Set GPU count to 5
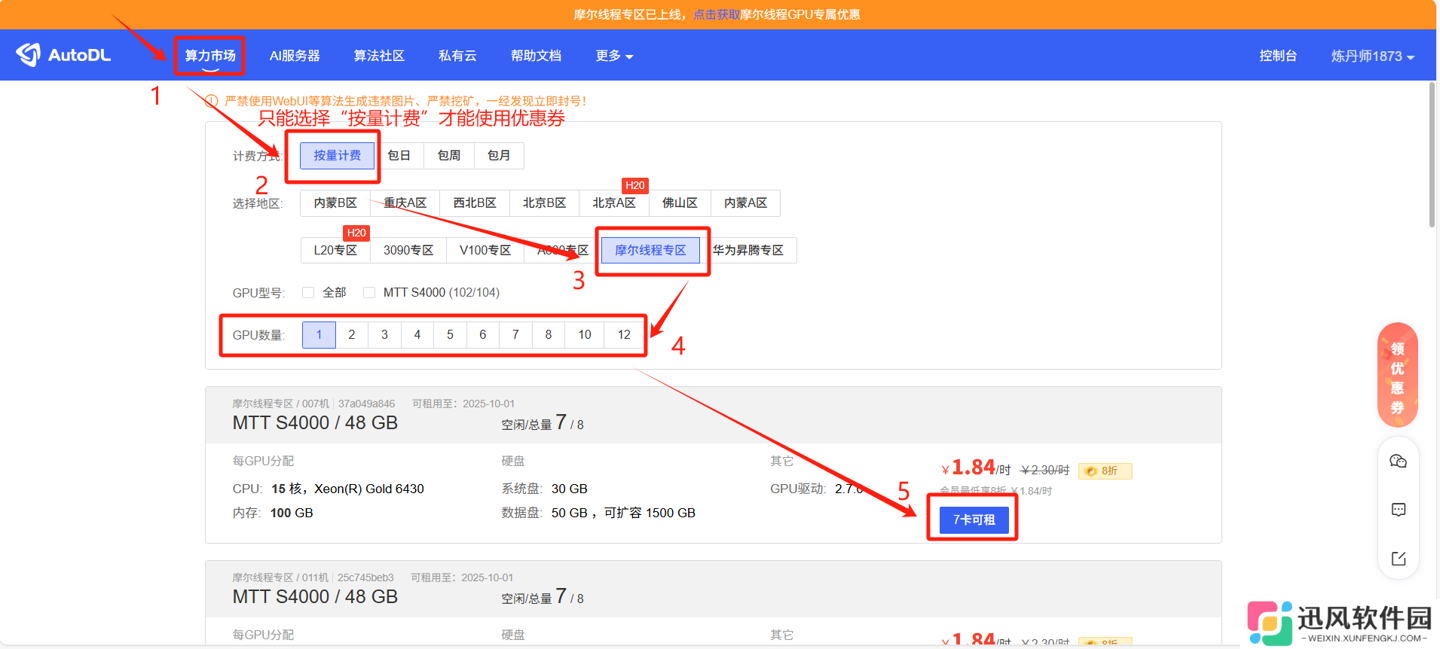The height and width of the screenshot is (649, 1440). tap(450, 335)
